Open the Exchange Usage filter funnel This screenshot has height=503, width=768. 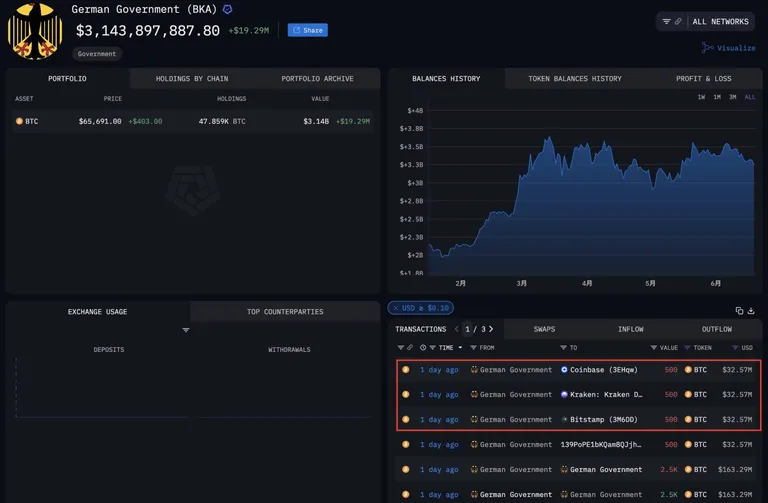[186, 330]
